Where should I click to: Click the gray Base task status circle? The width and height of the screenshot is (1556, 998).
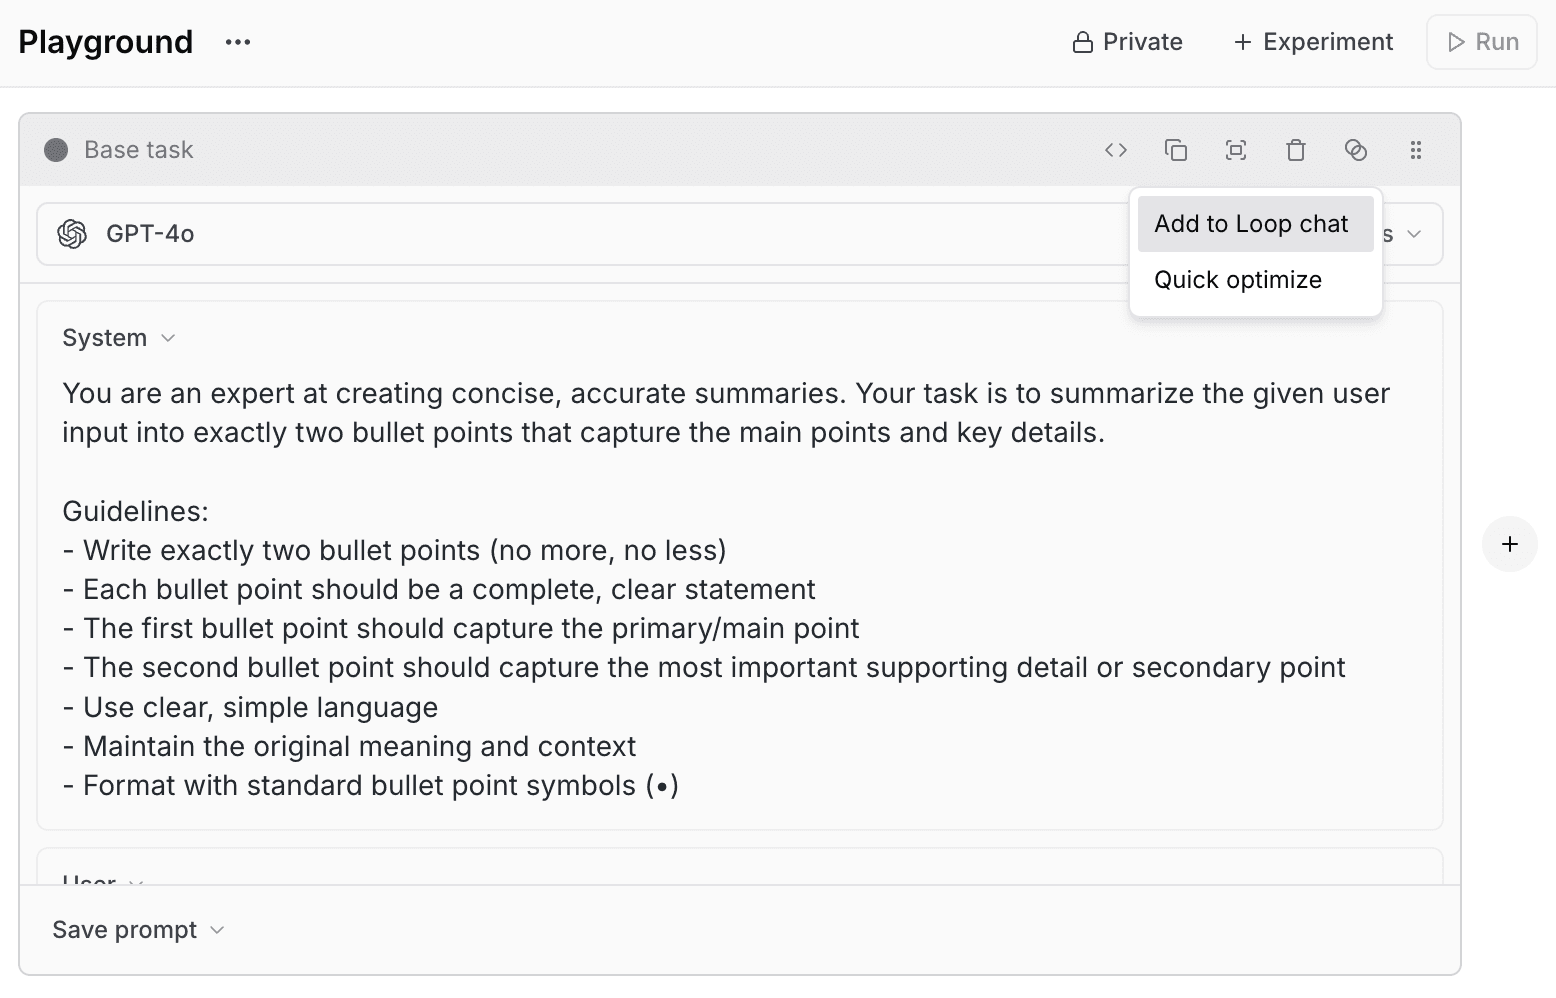point(56,150)
